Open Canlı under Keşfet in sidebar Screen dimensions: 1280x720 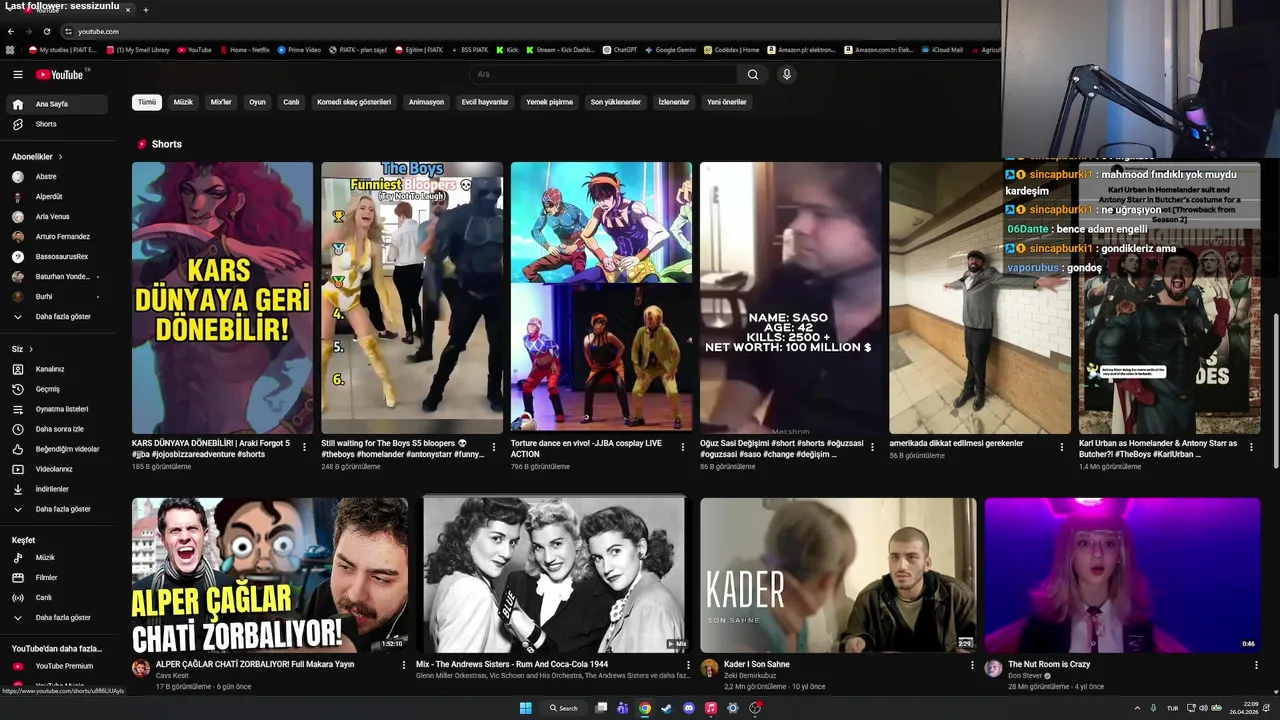coord(43,597)
